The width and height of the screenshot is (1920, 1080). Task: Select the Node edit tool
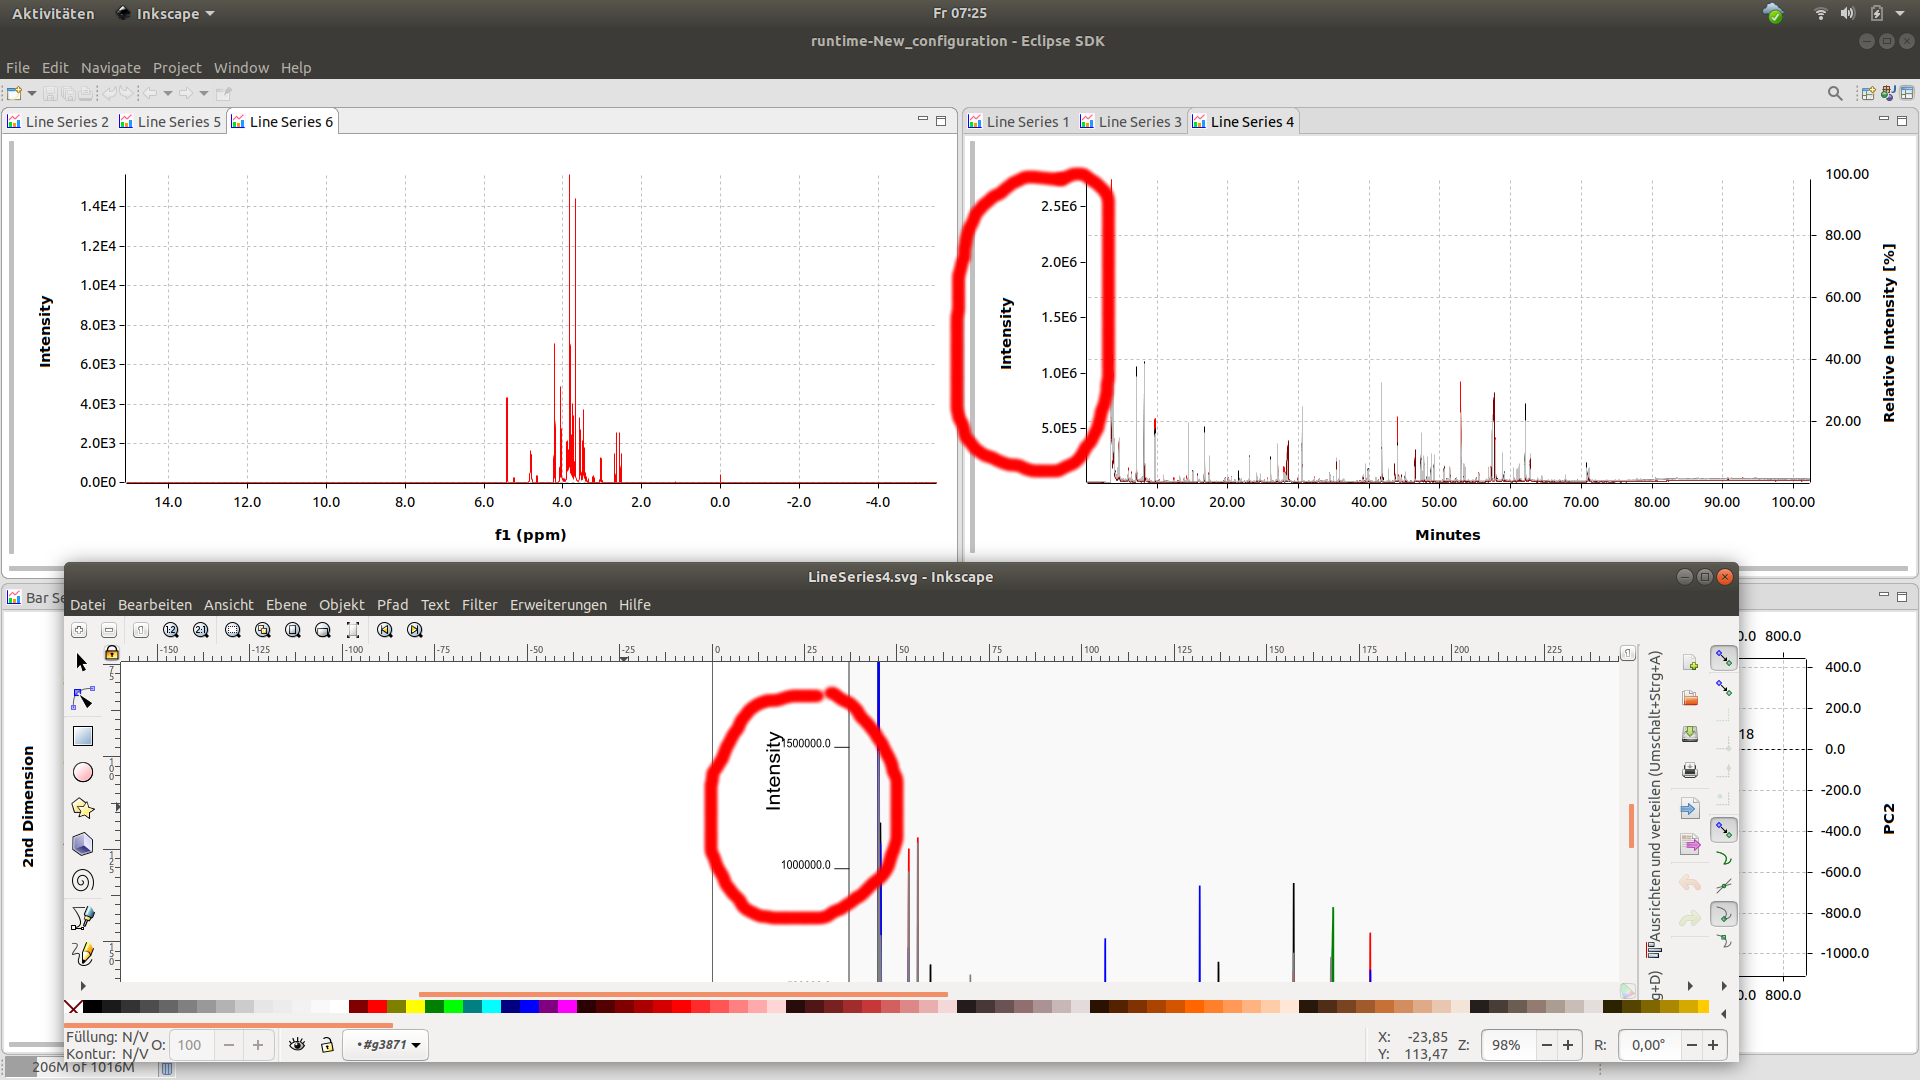click(83, 699)
